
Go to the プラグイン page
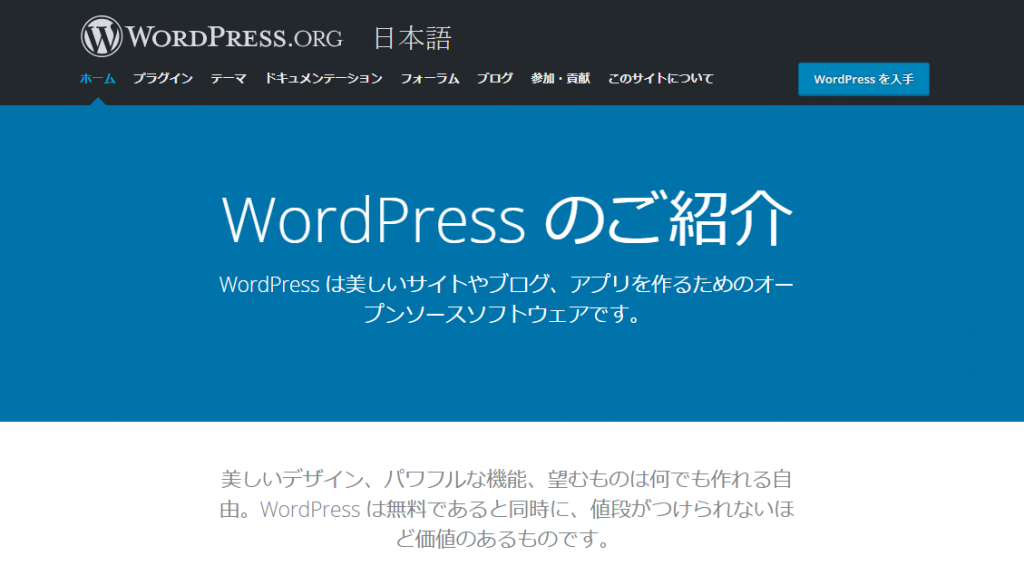click(x=162, y=78)
